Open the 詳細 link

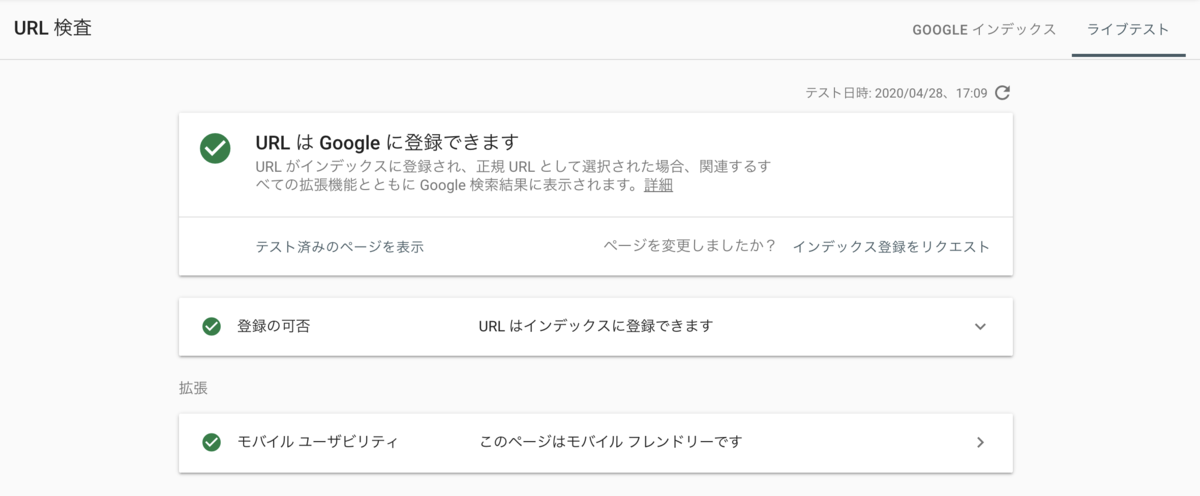pyautogui.click(x=658, y=185)
